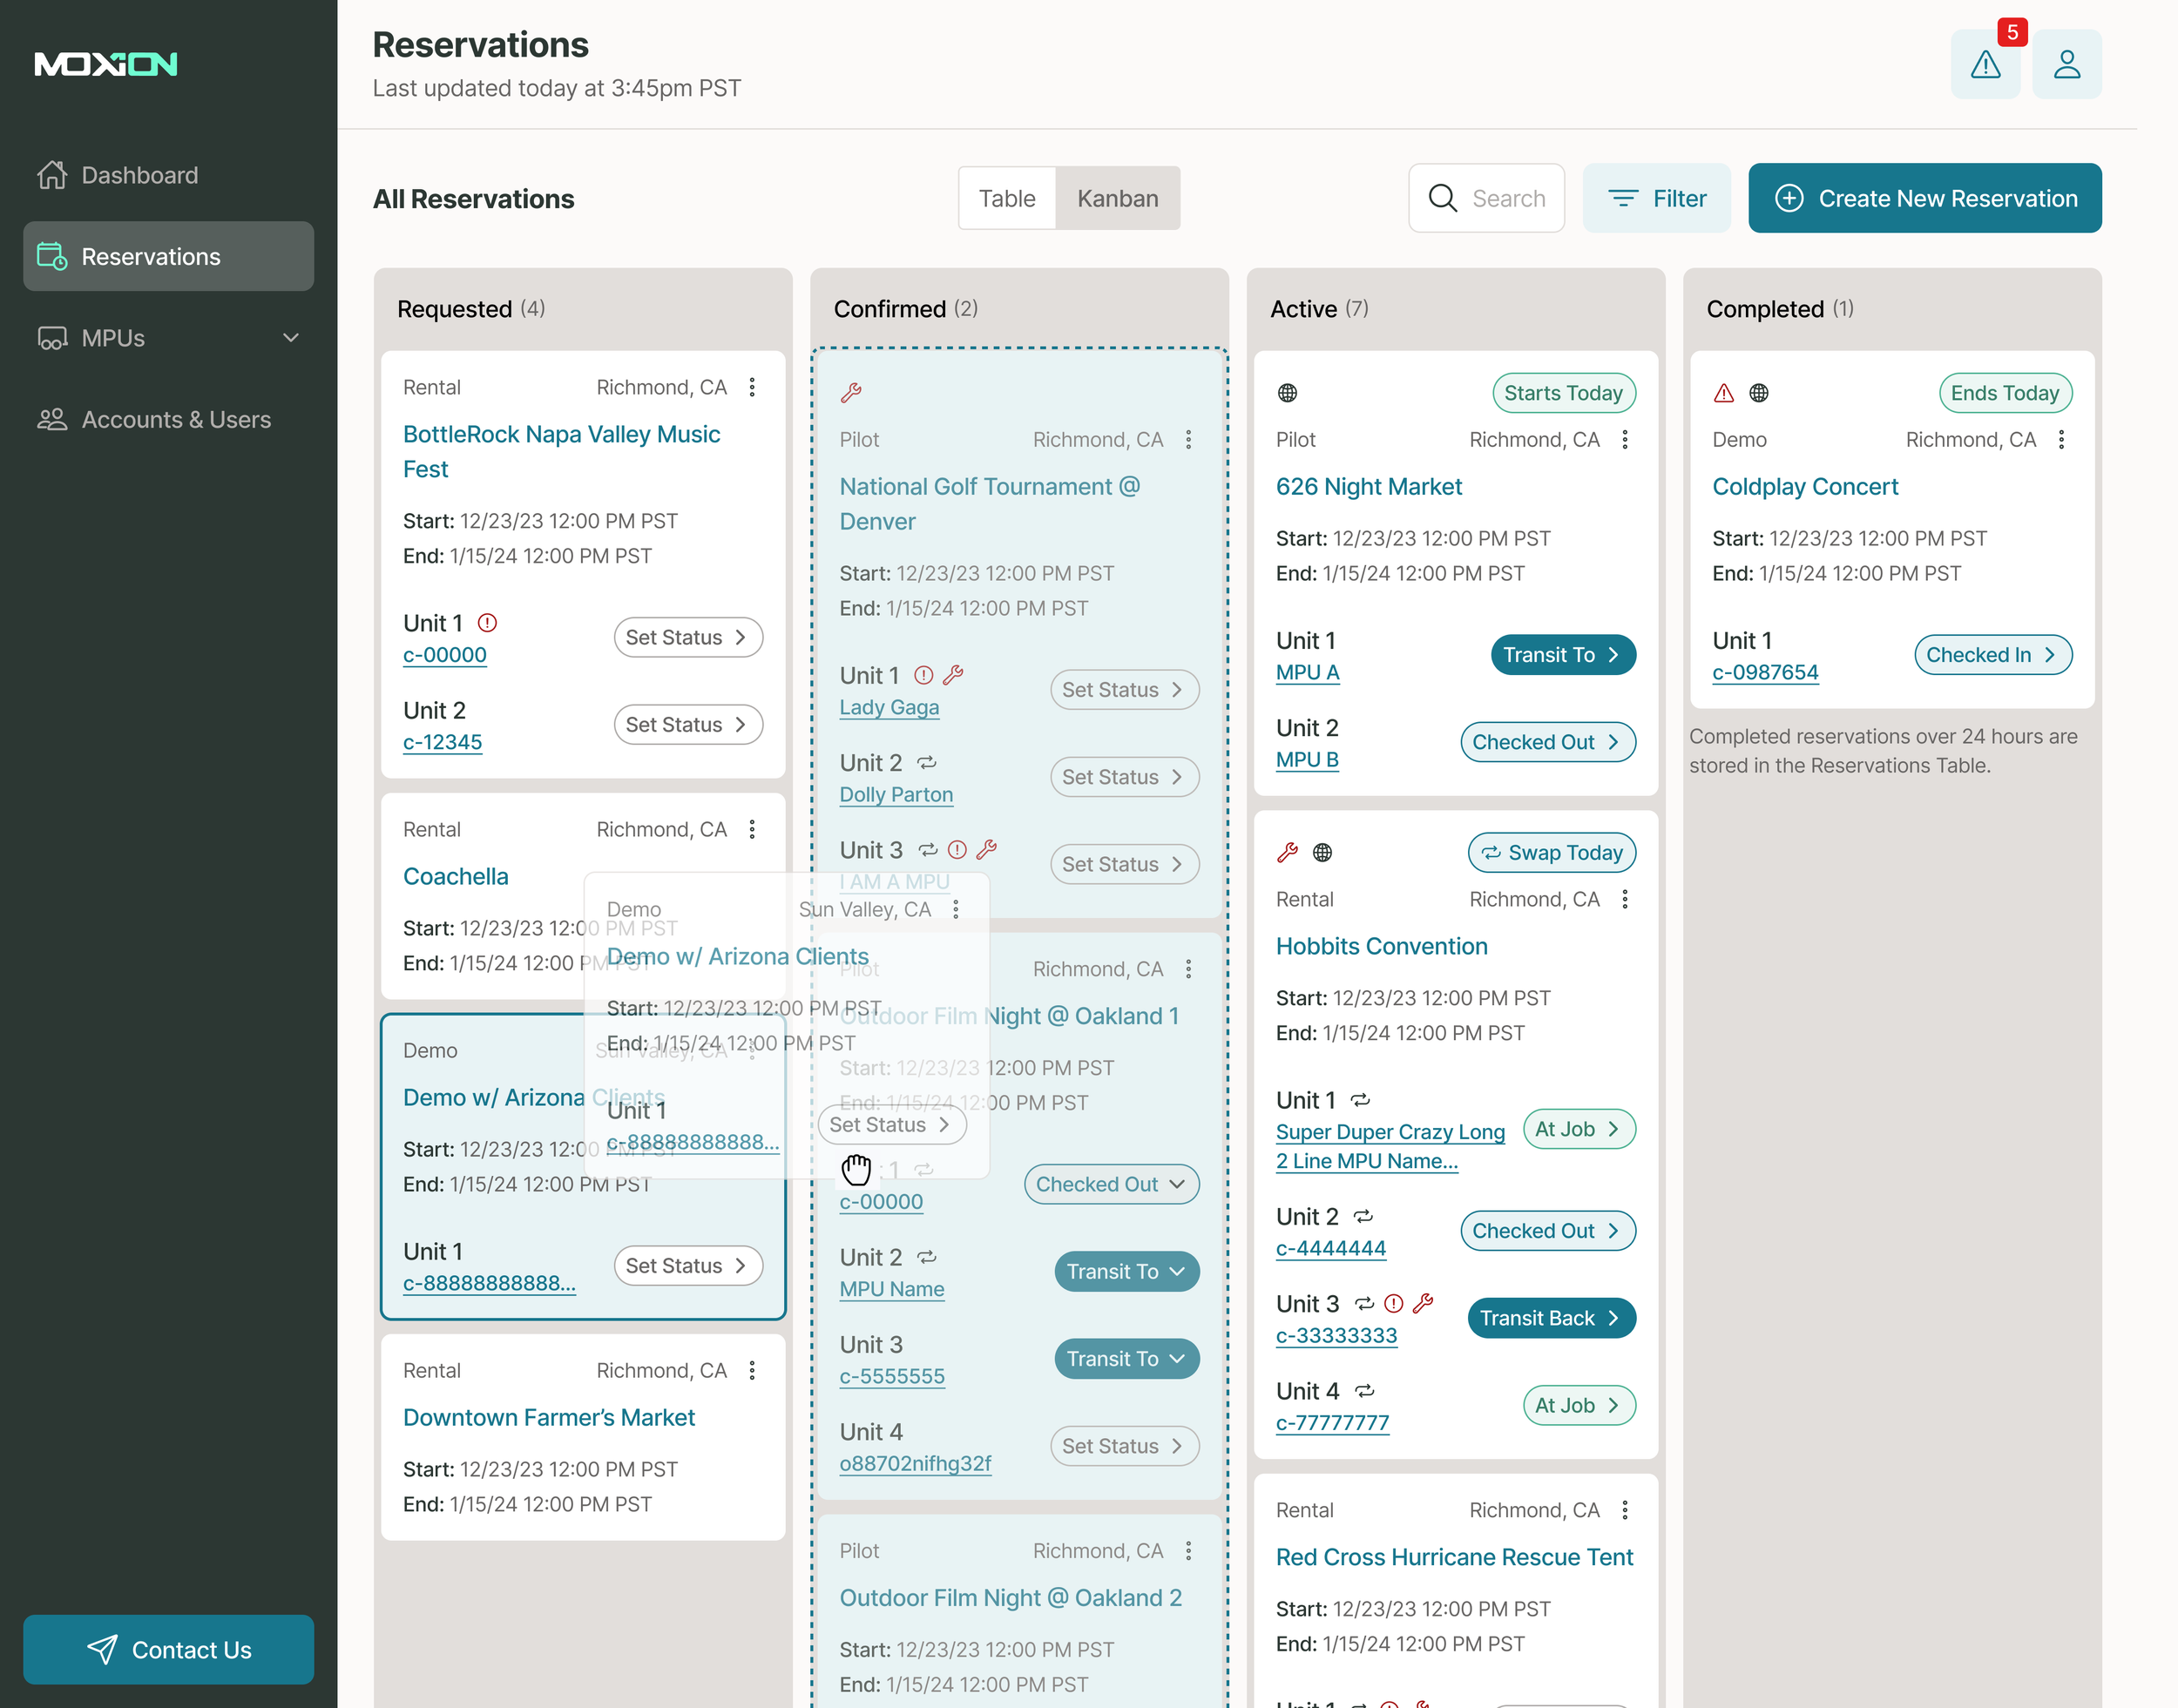Open kebab menu on Outdoor Film Night @ Oakland 1
The height and width of the screenshot is (1708, 2178).
point(1188,969)
